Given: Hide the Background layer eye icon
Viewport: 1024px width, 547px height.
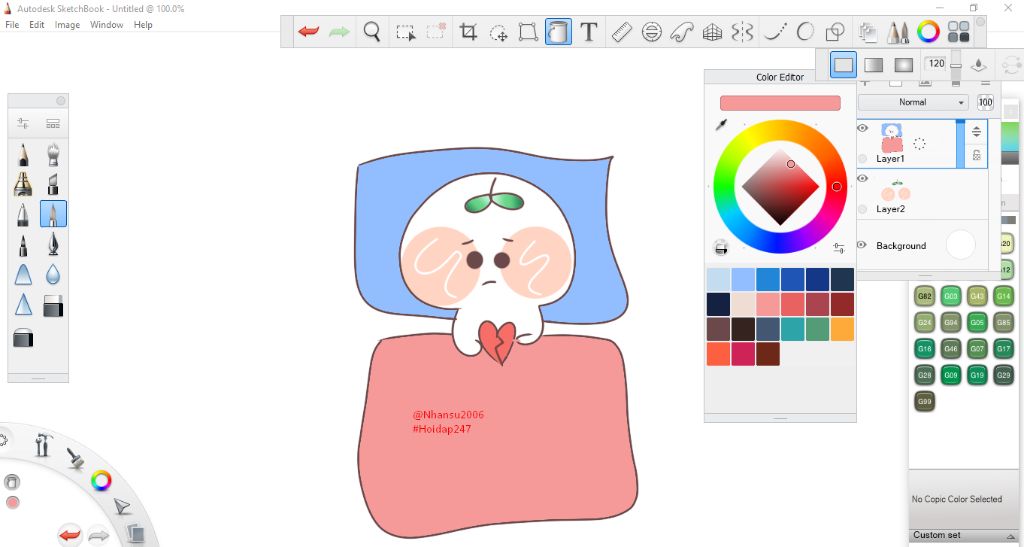Looking at the screenshot, I should (x=861, y=245).
